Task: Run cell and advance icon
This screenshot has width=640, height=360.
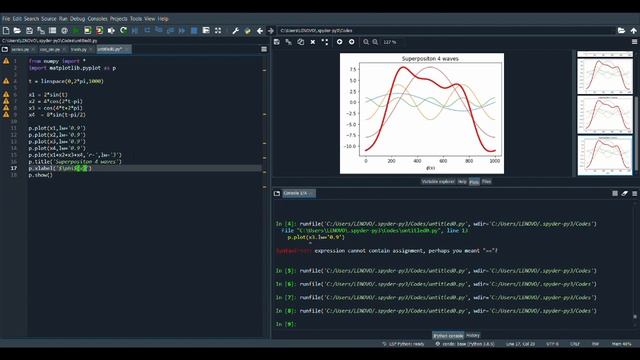Action: (100, 31)
